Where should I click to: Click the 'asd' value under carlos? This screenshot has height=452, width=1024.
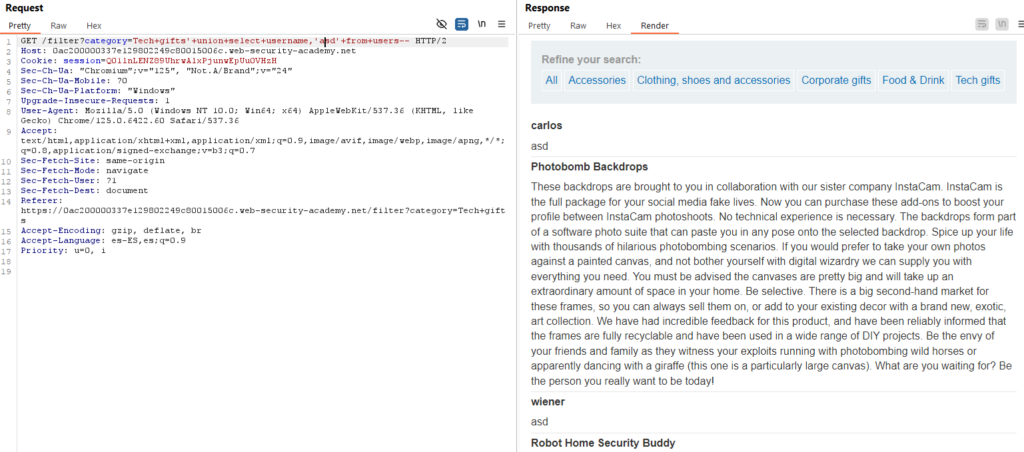[539, 146]
